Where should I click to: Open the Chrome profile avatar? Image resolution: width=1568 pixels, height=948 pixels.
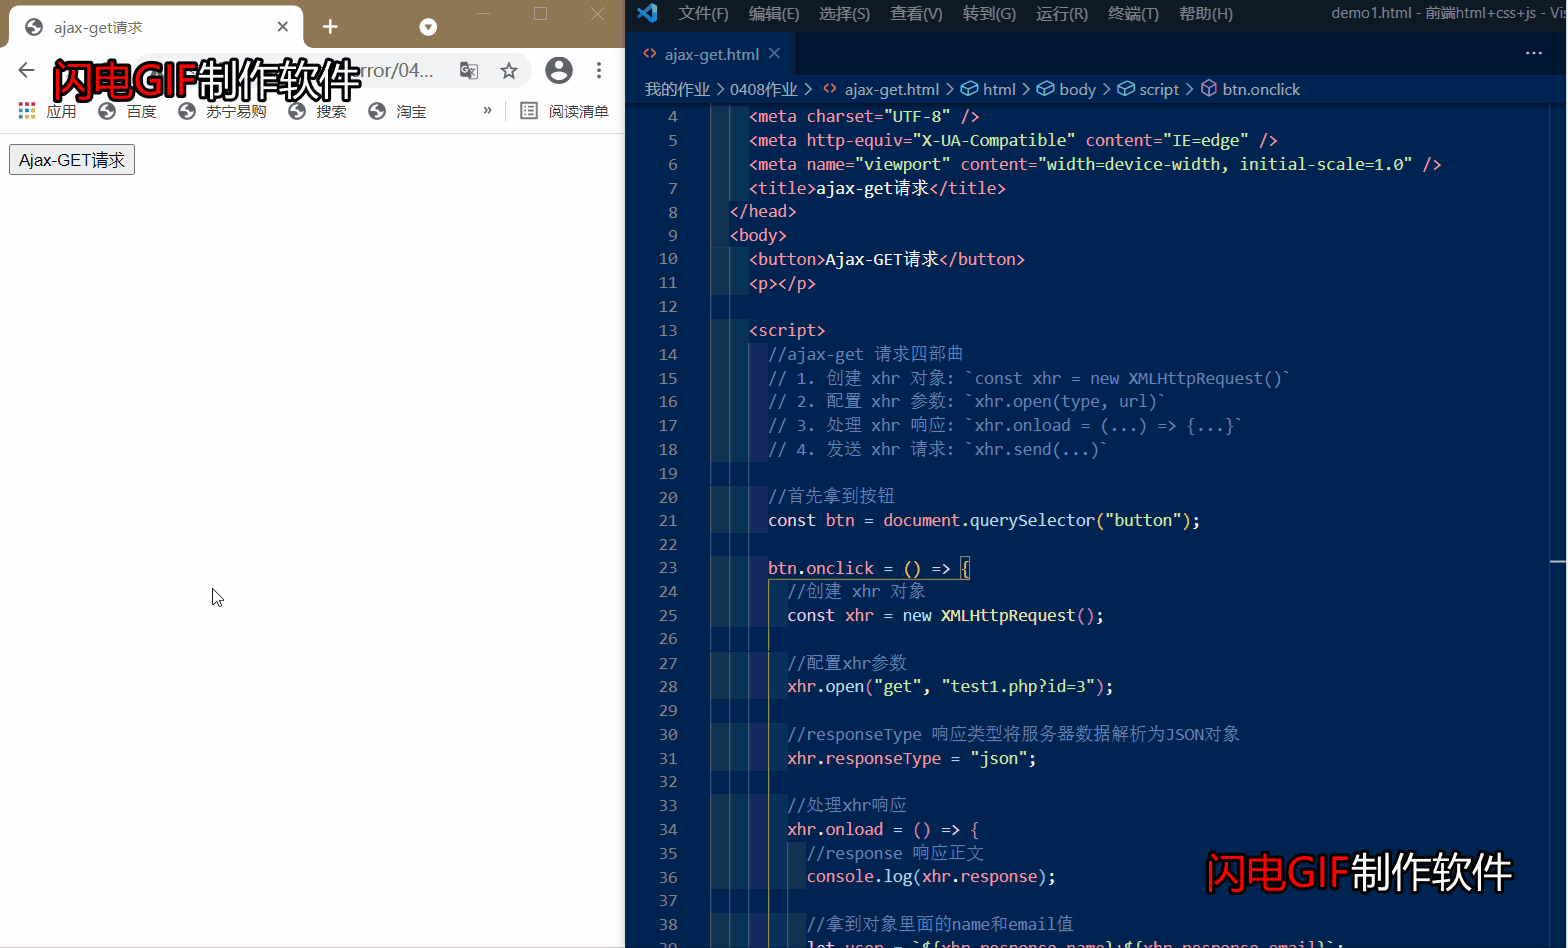click(x=559, y=70)
